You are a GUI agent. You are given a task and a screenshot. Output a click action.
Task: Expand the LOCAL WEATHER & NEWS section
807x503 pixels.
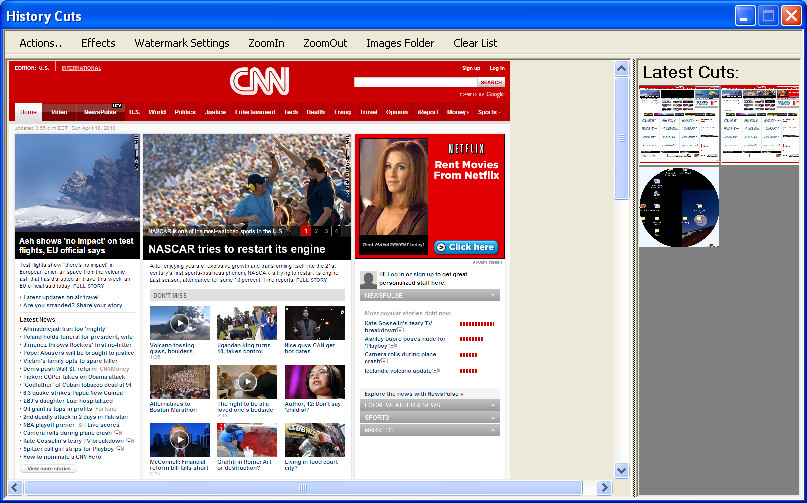pyautogui.click(x=430, y=405)
